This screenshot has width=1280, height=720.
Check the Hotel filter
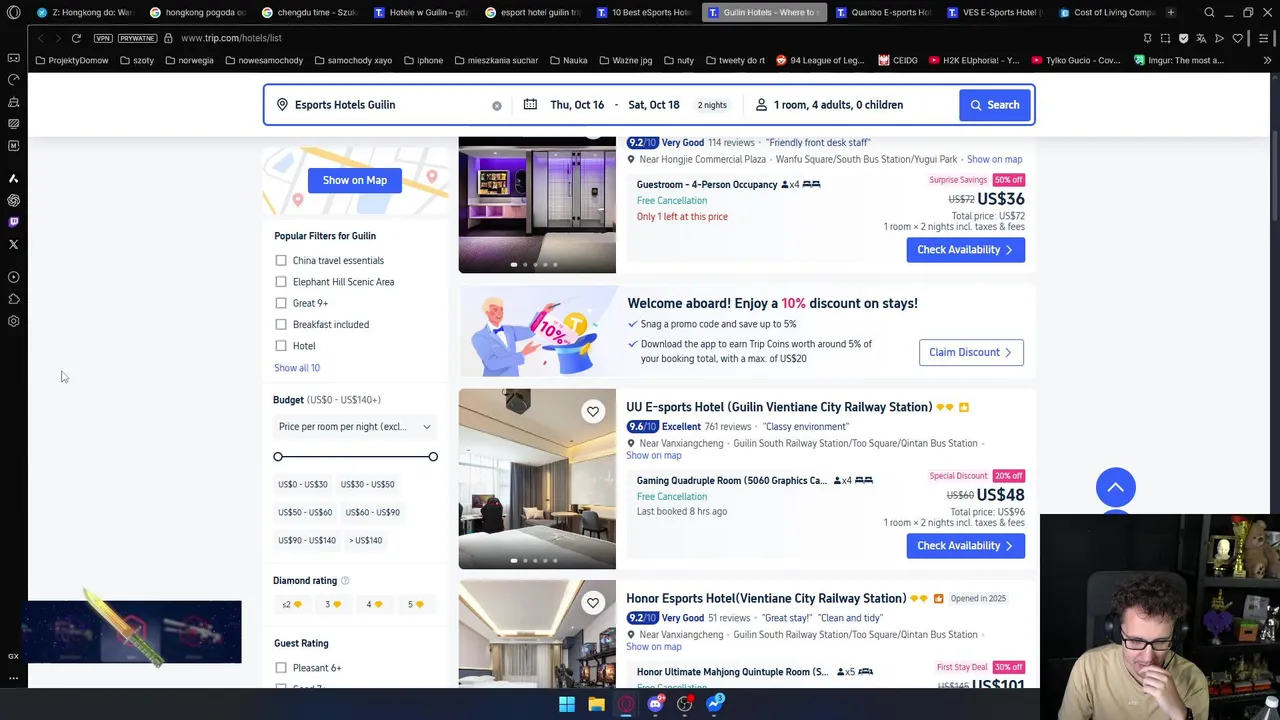click(281, 346)
